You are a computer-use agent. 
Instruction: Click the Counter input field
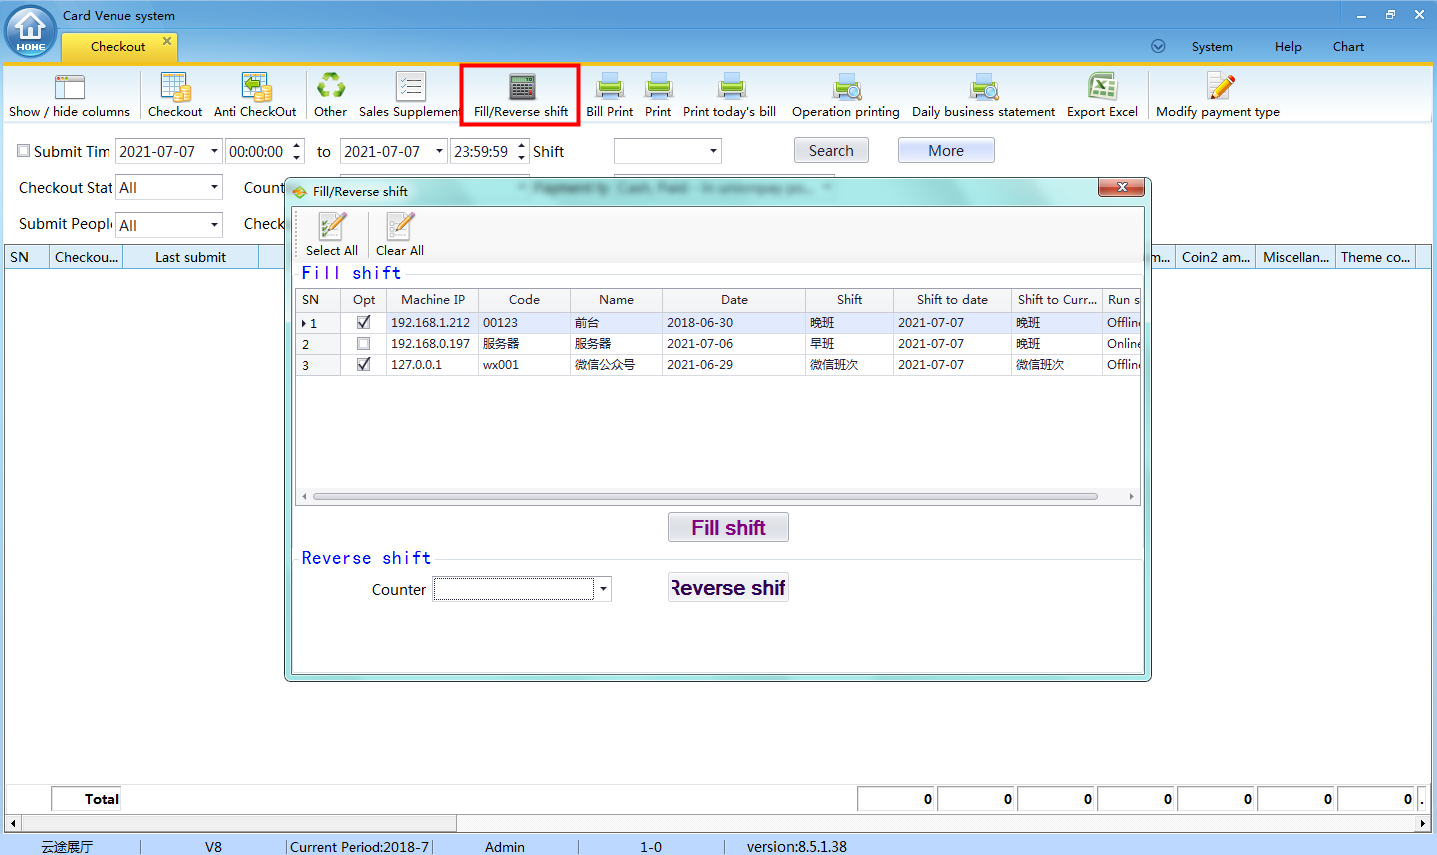click(x=514, y=589)
